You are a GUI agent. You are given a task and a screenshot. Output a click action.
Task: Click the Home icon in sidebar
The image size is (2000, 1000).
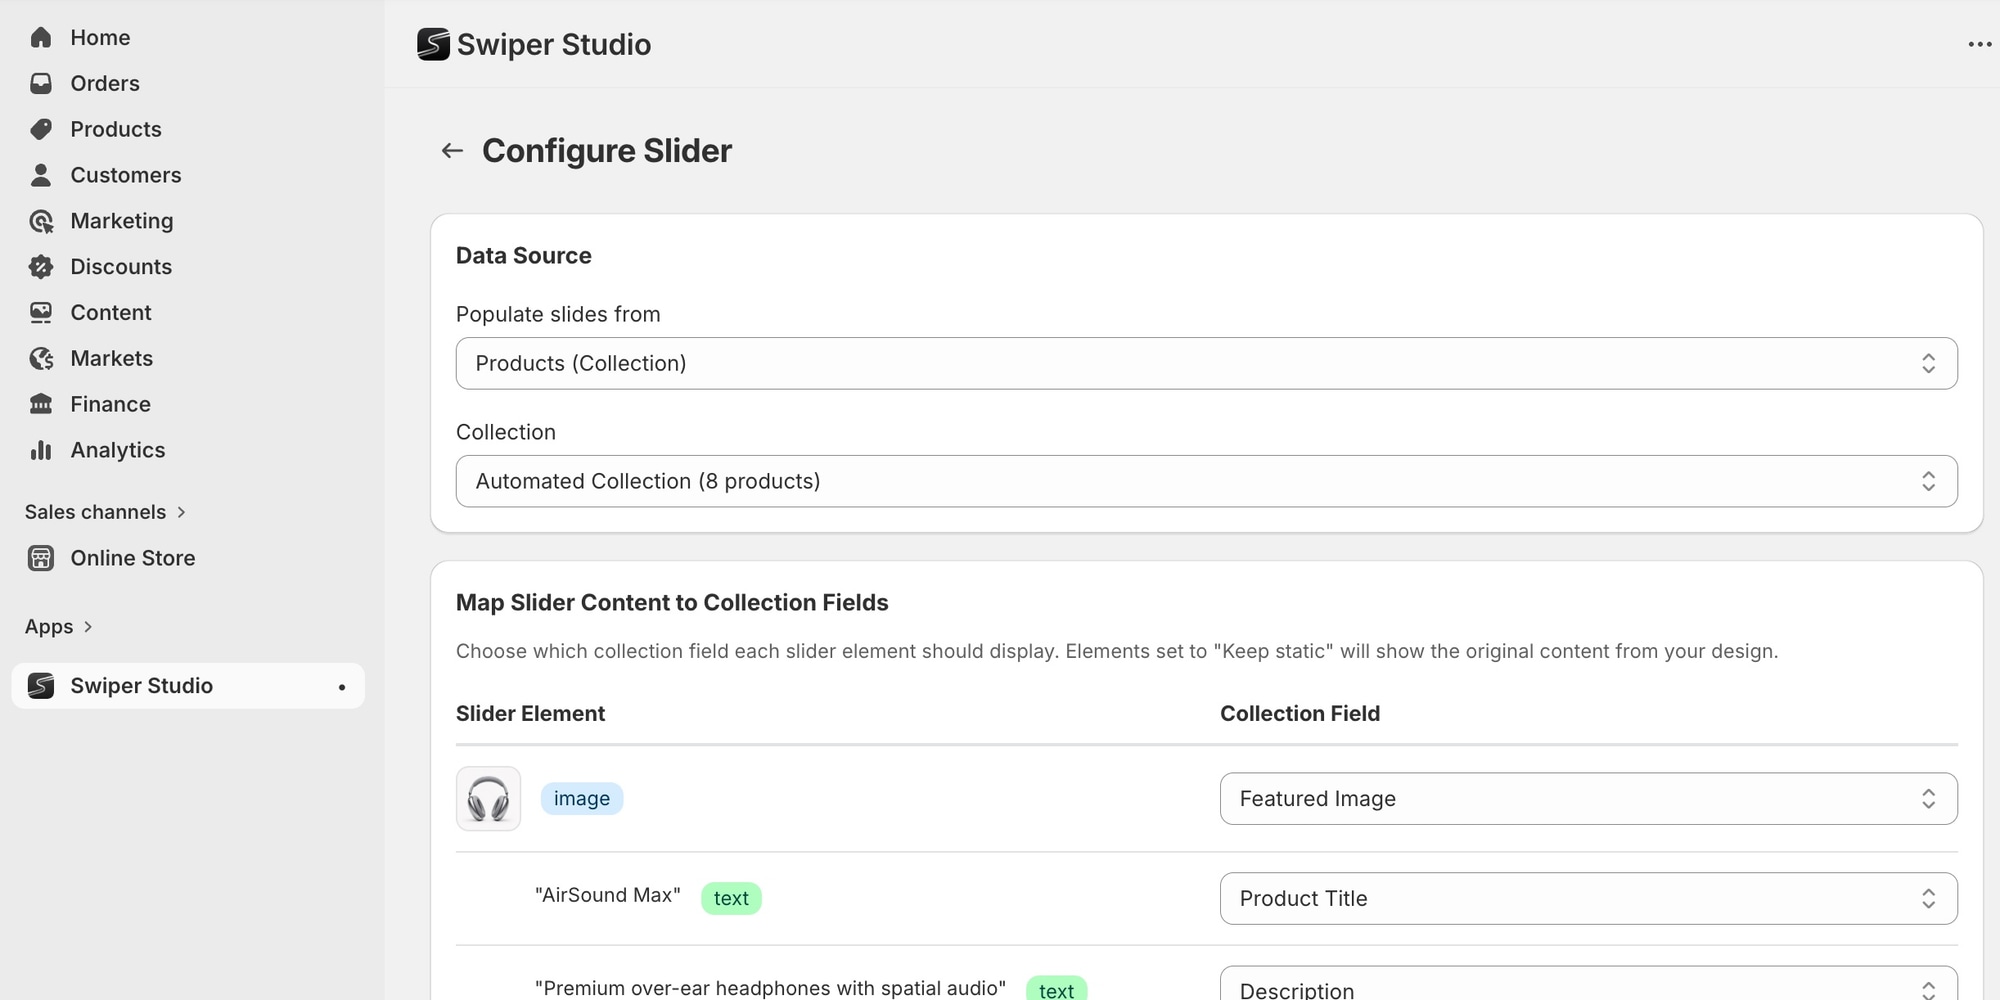pyautogui.click(x=41, y=38)
